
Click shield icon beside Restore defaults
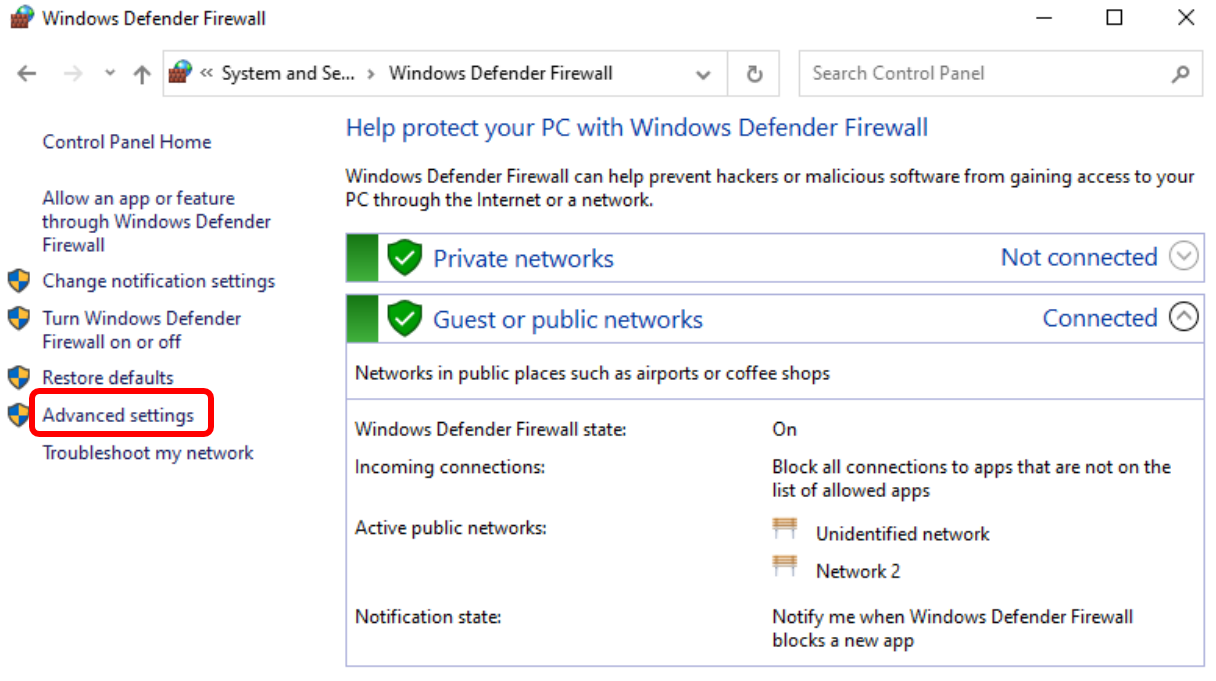point(19,377)
